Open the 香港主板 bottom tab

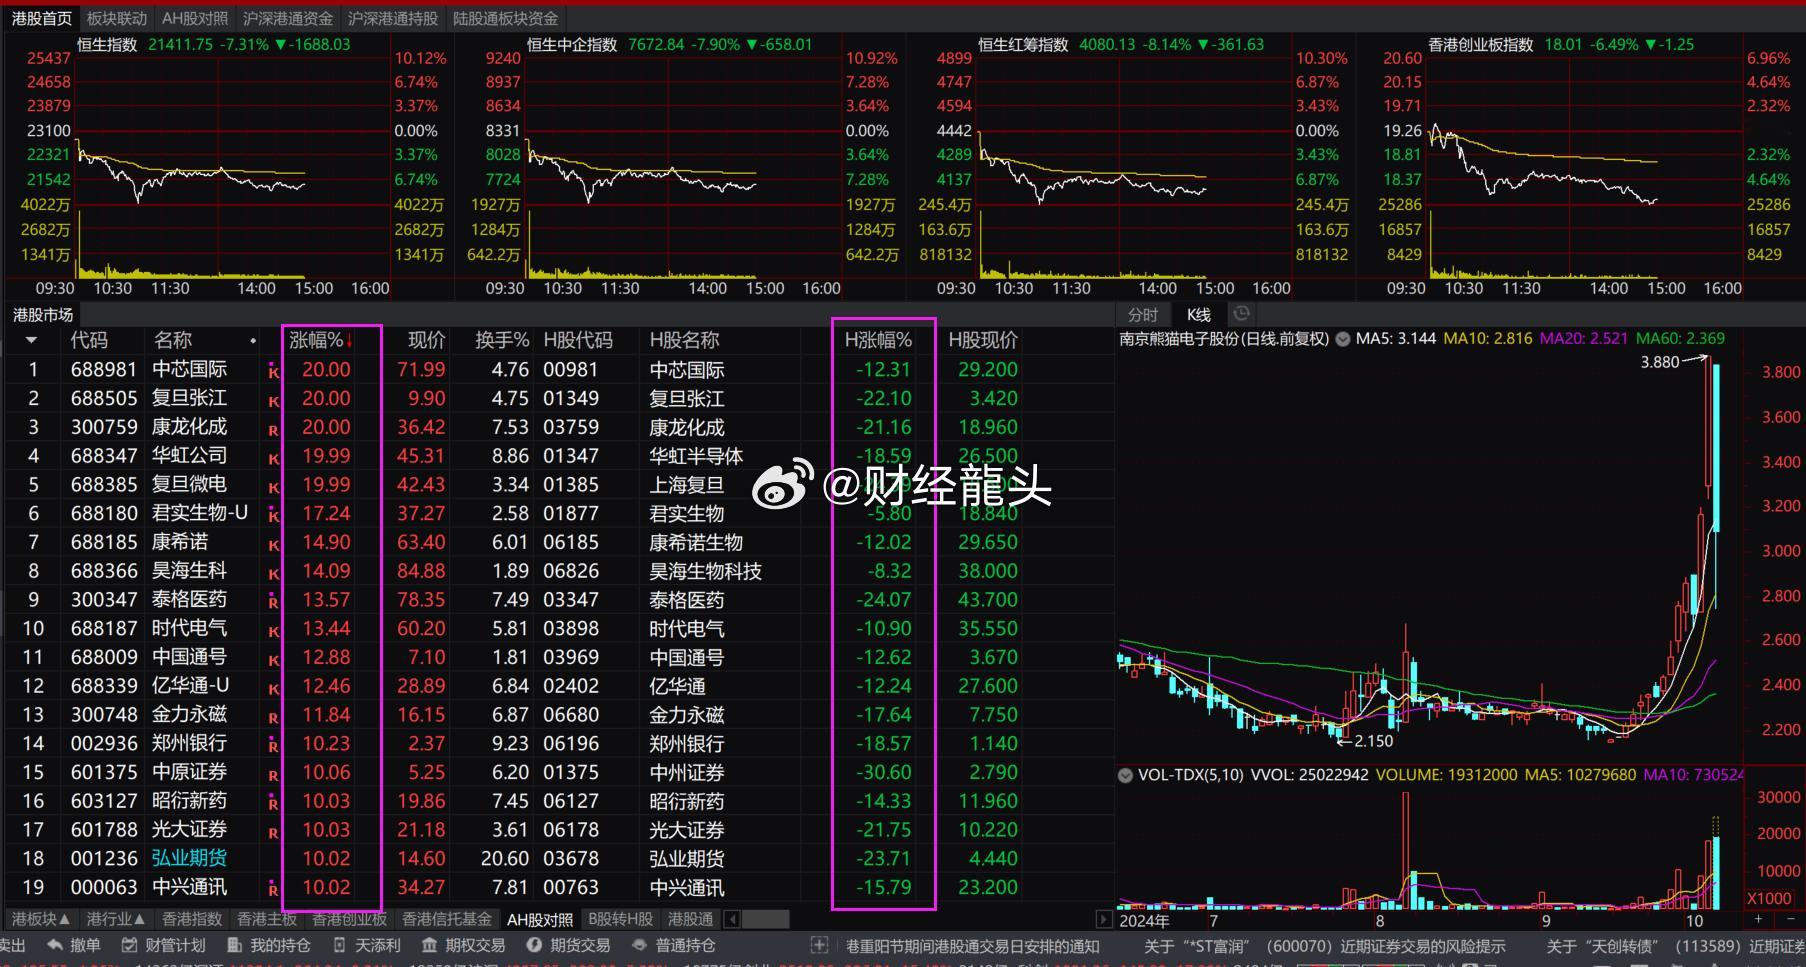(x=267, y=919)
